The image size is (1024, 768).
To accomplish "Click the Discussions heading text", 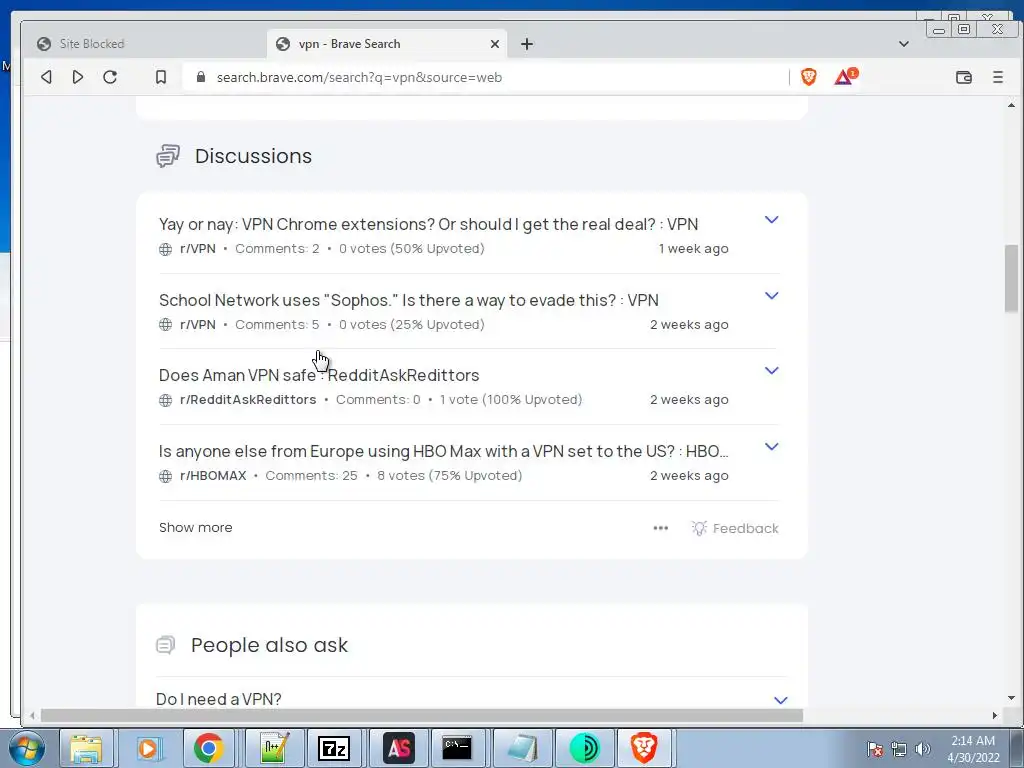I will 253,156.
